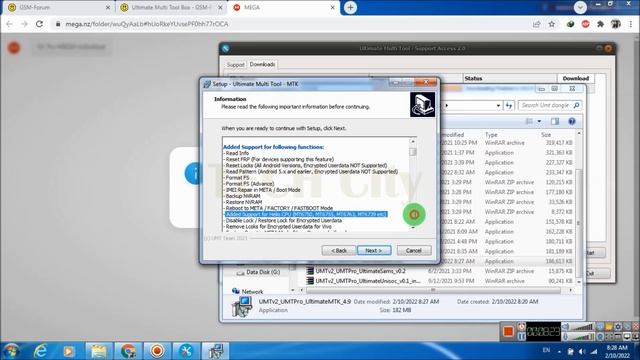640x360 pixels.
Task: Click the setup information box scroll-down arrow
Action: click(x=413, y=228)
